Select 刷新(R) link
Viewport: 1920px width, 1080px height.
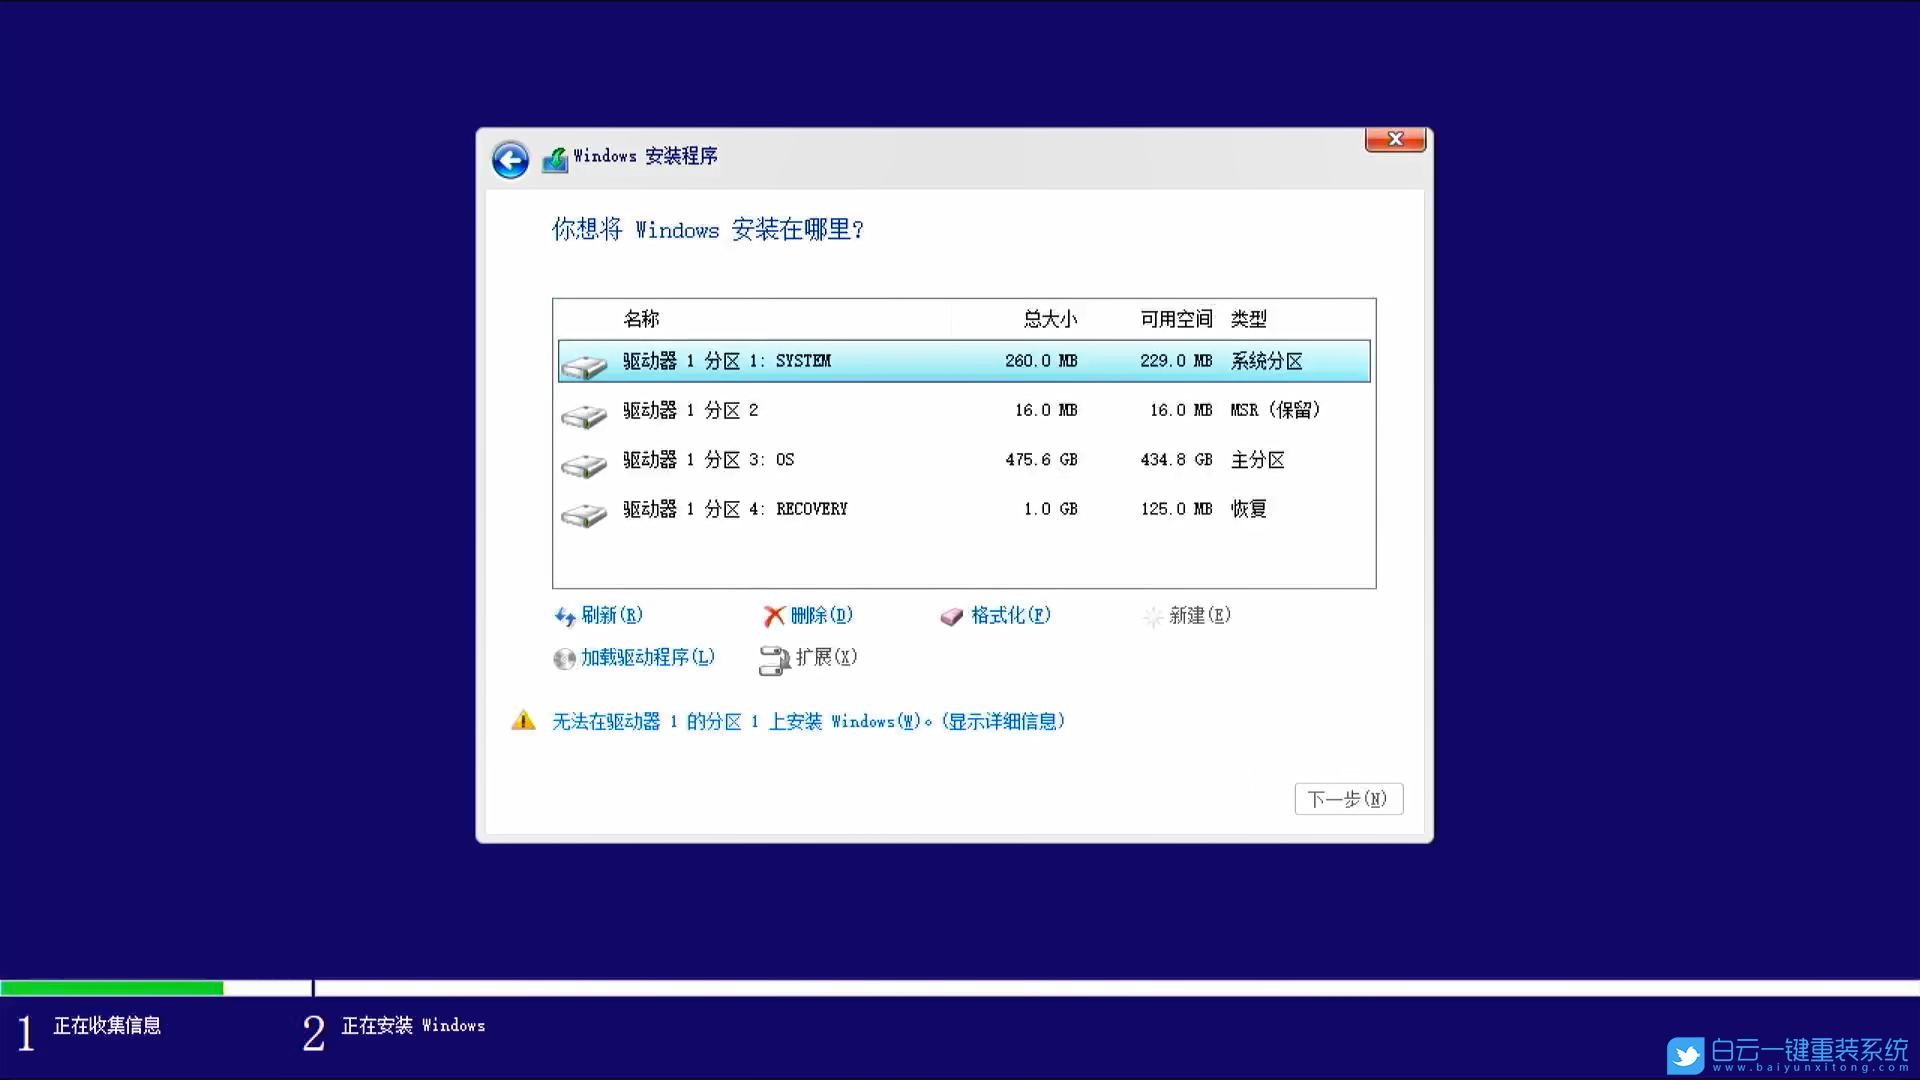(612, 615)
